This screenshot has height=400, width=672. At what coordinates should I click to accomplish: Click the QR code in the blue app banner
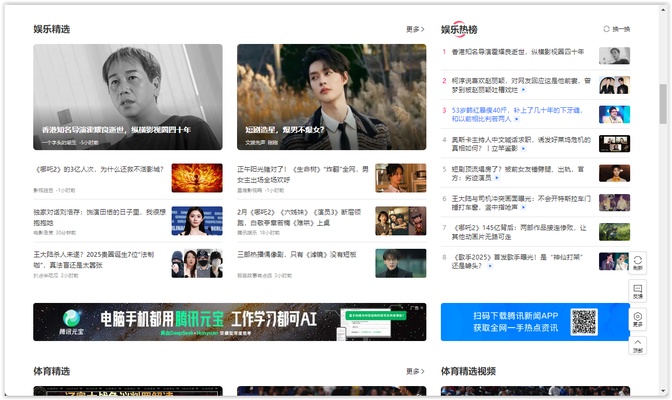pyautogui.click(x=583, y=322)
